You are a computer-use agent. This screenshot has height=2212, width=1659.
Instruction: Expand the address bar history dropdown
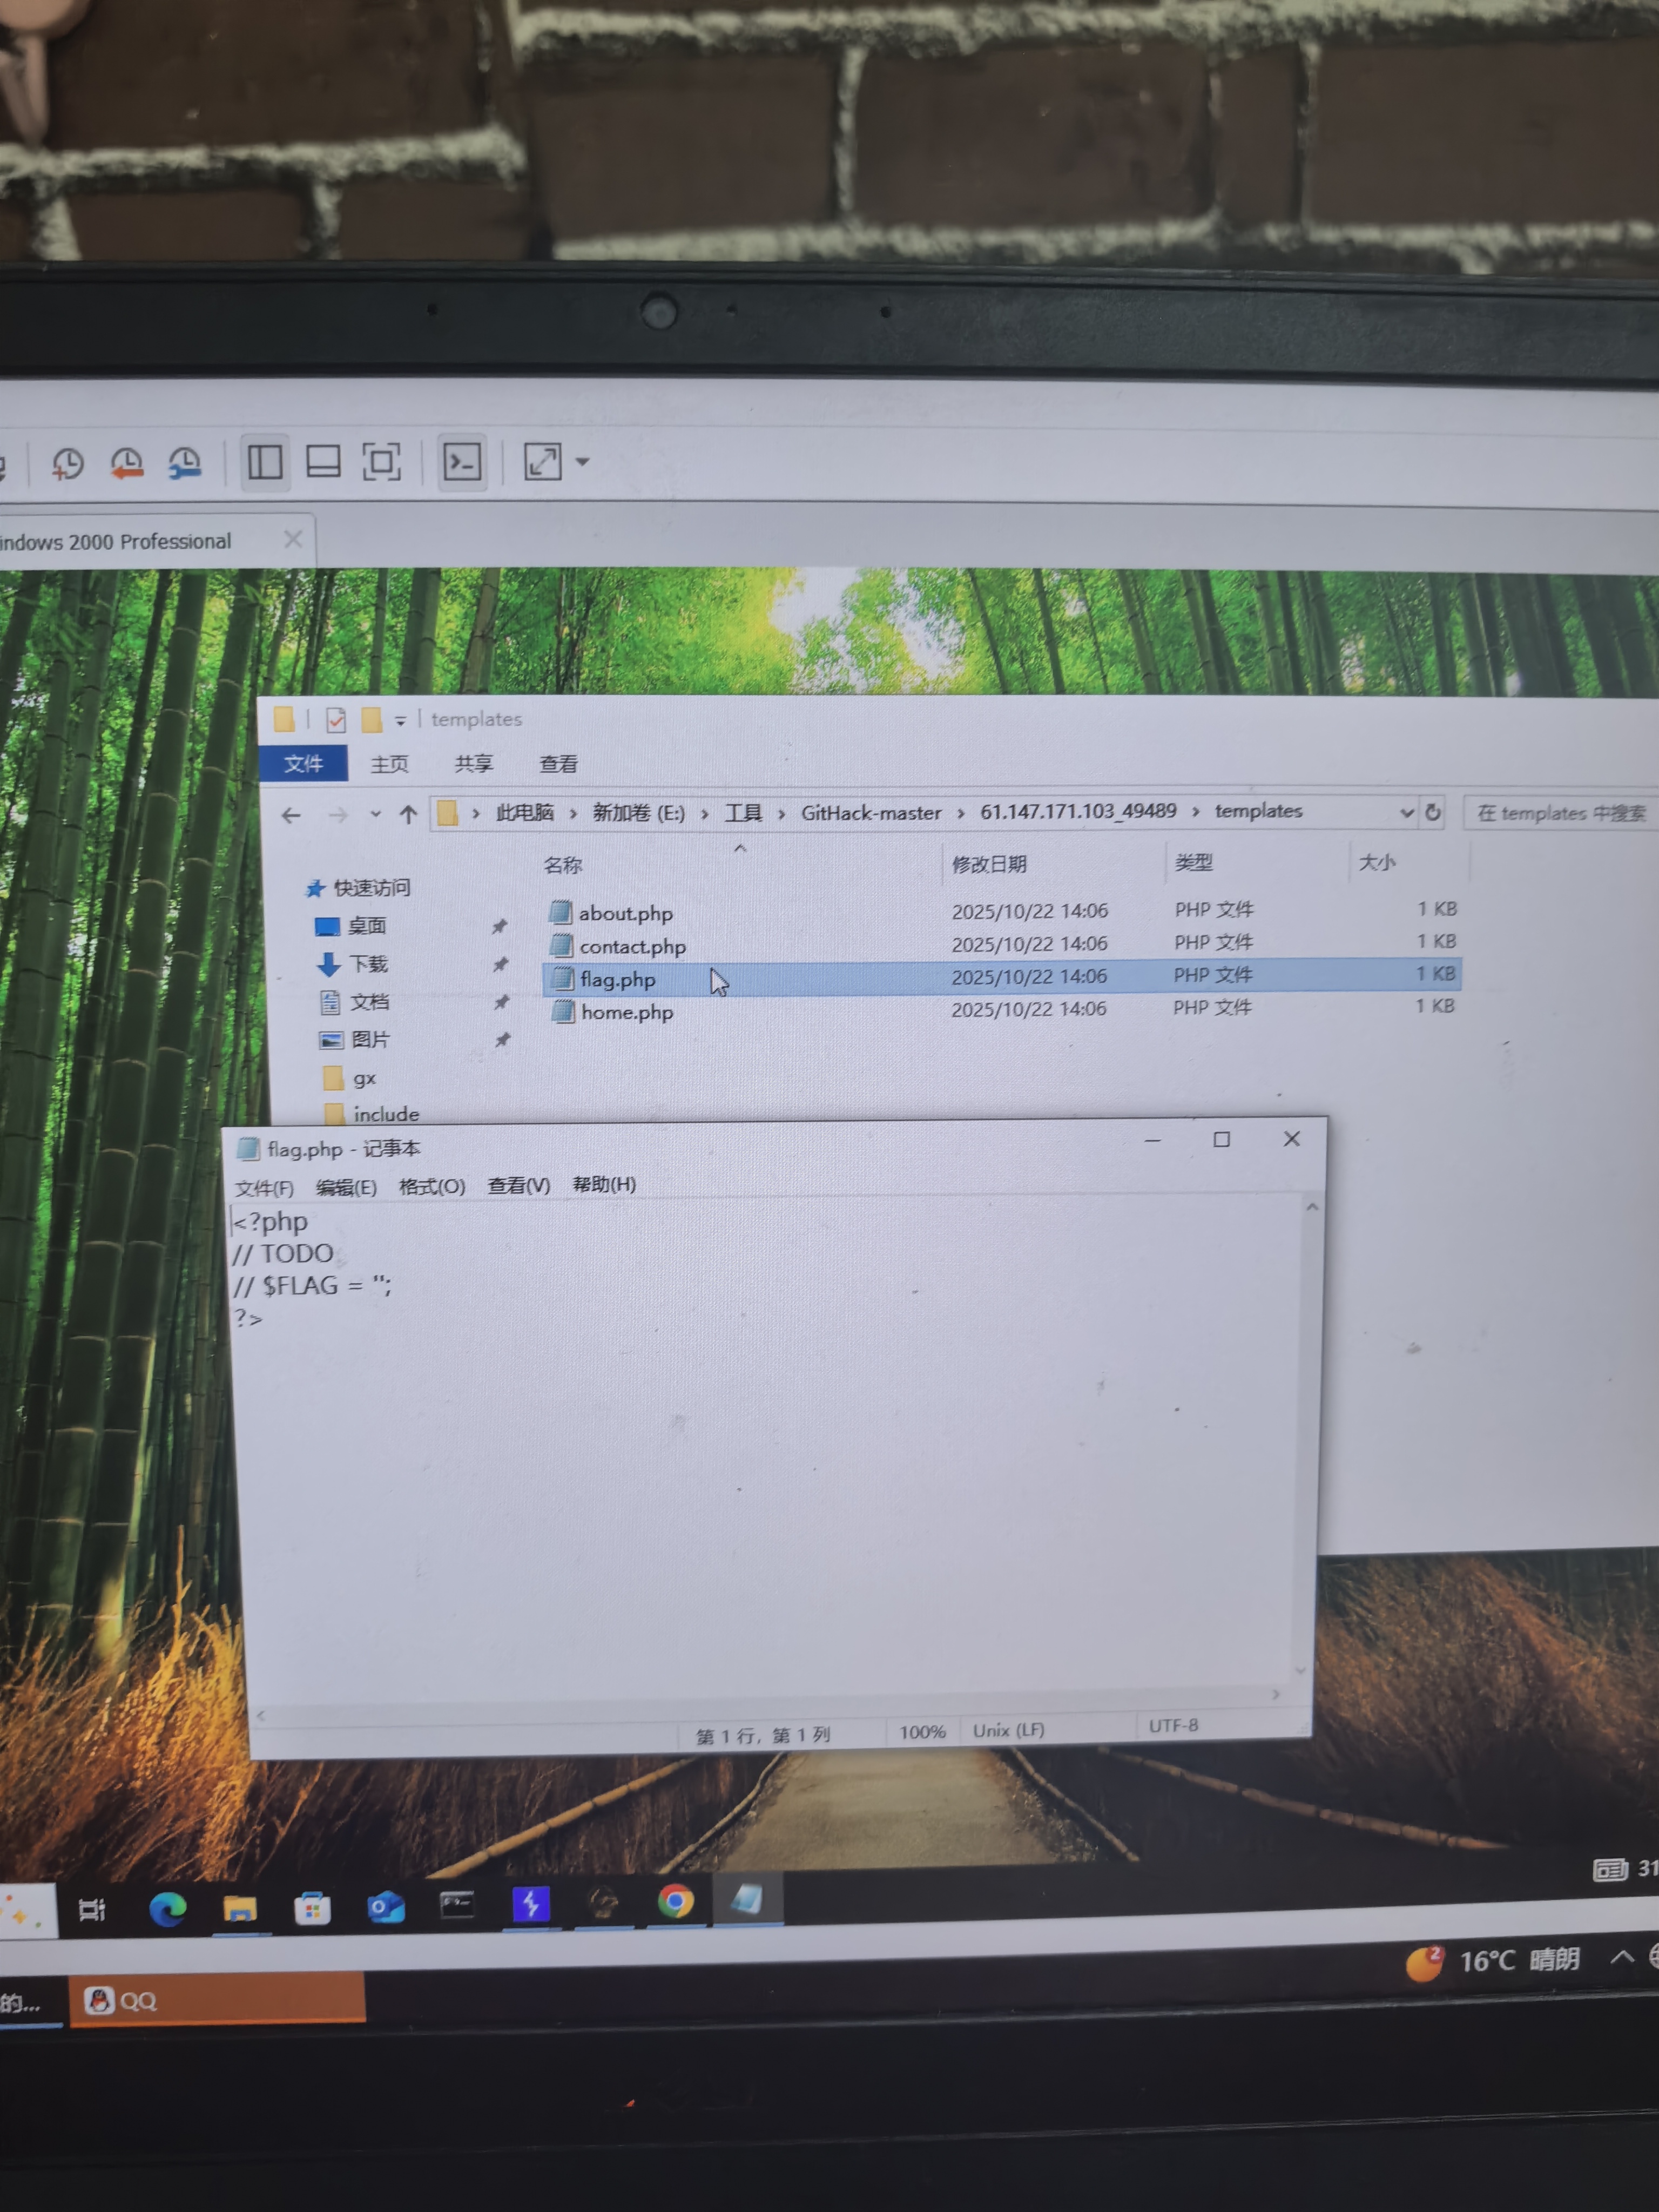(x=1406, y=812)
